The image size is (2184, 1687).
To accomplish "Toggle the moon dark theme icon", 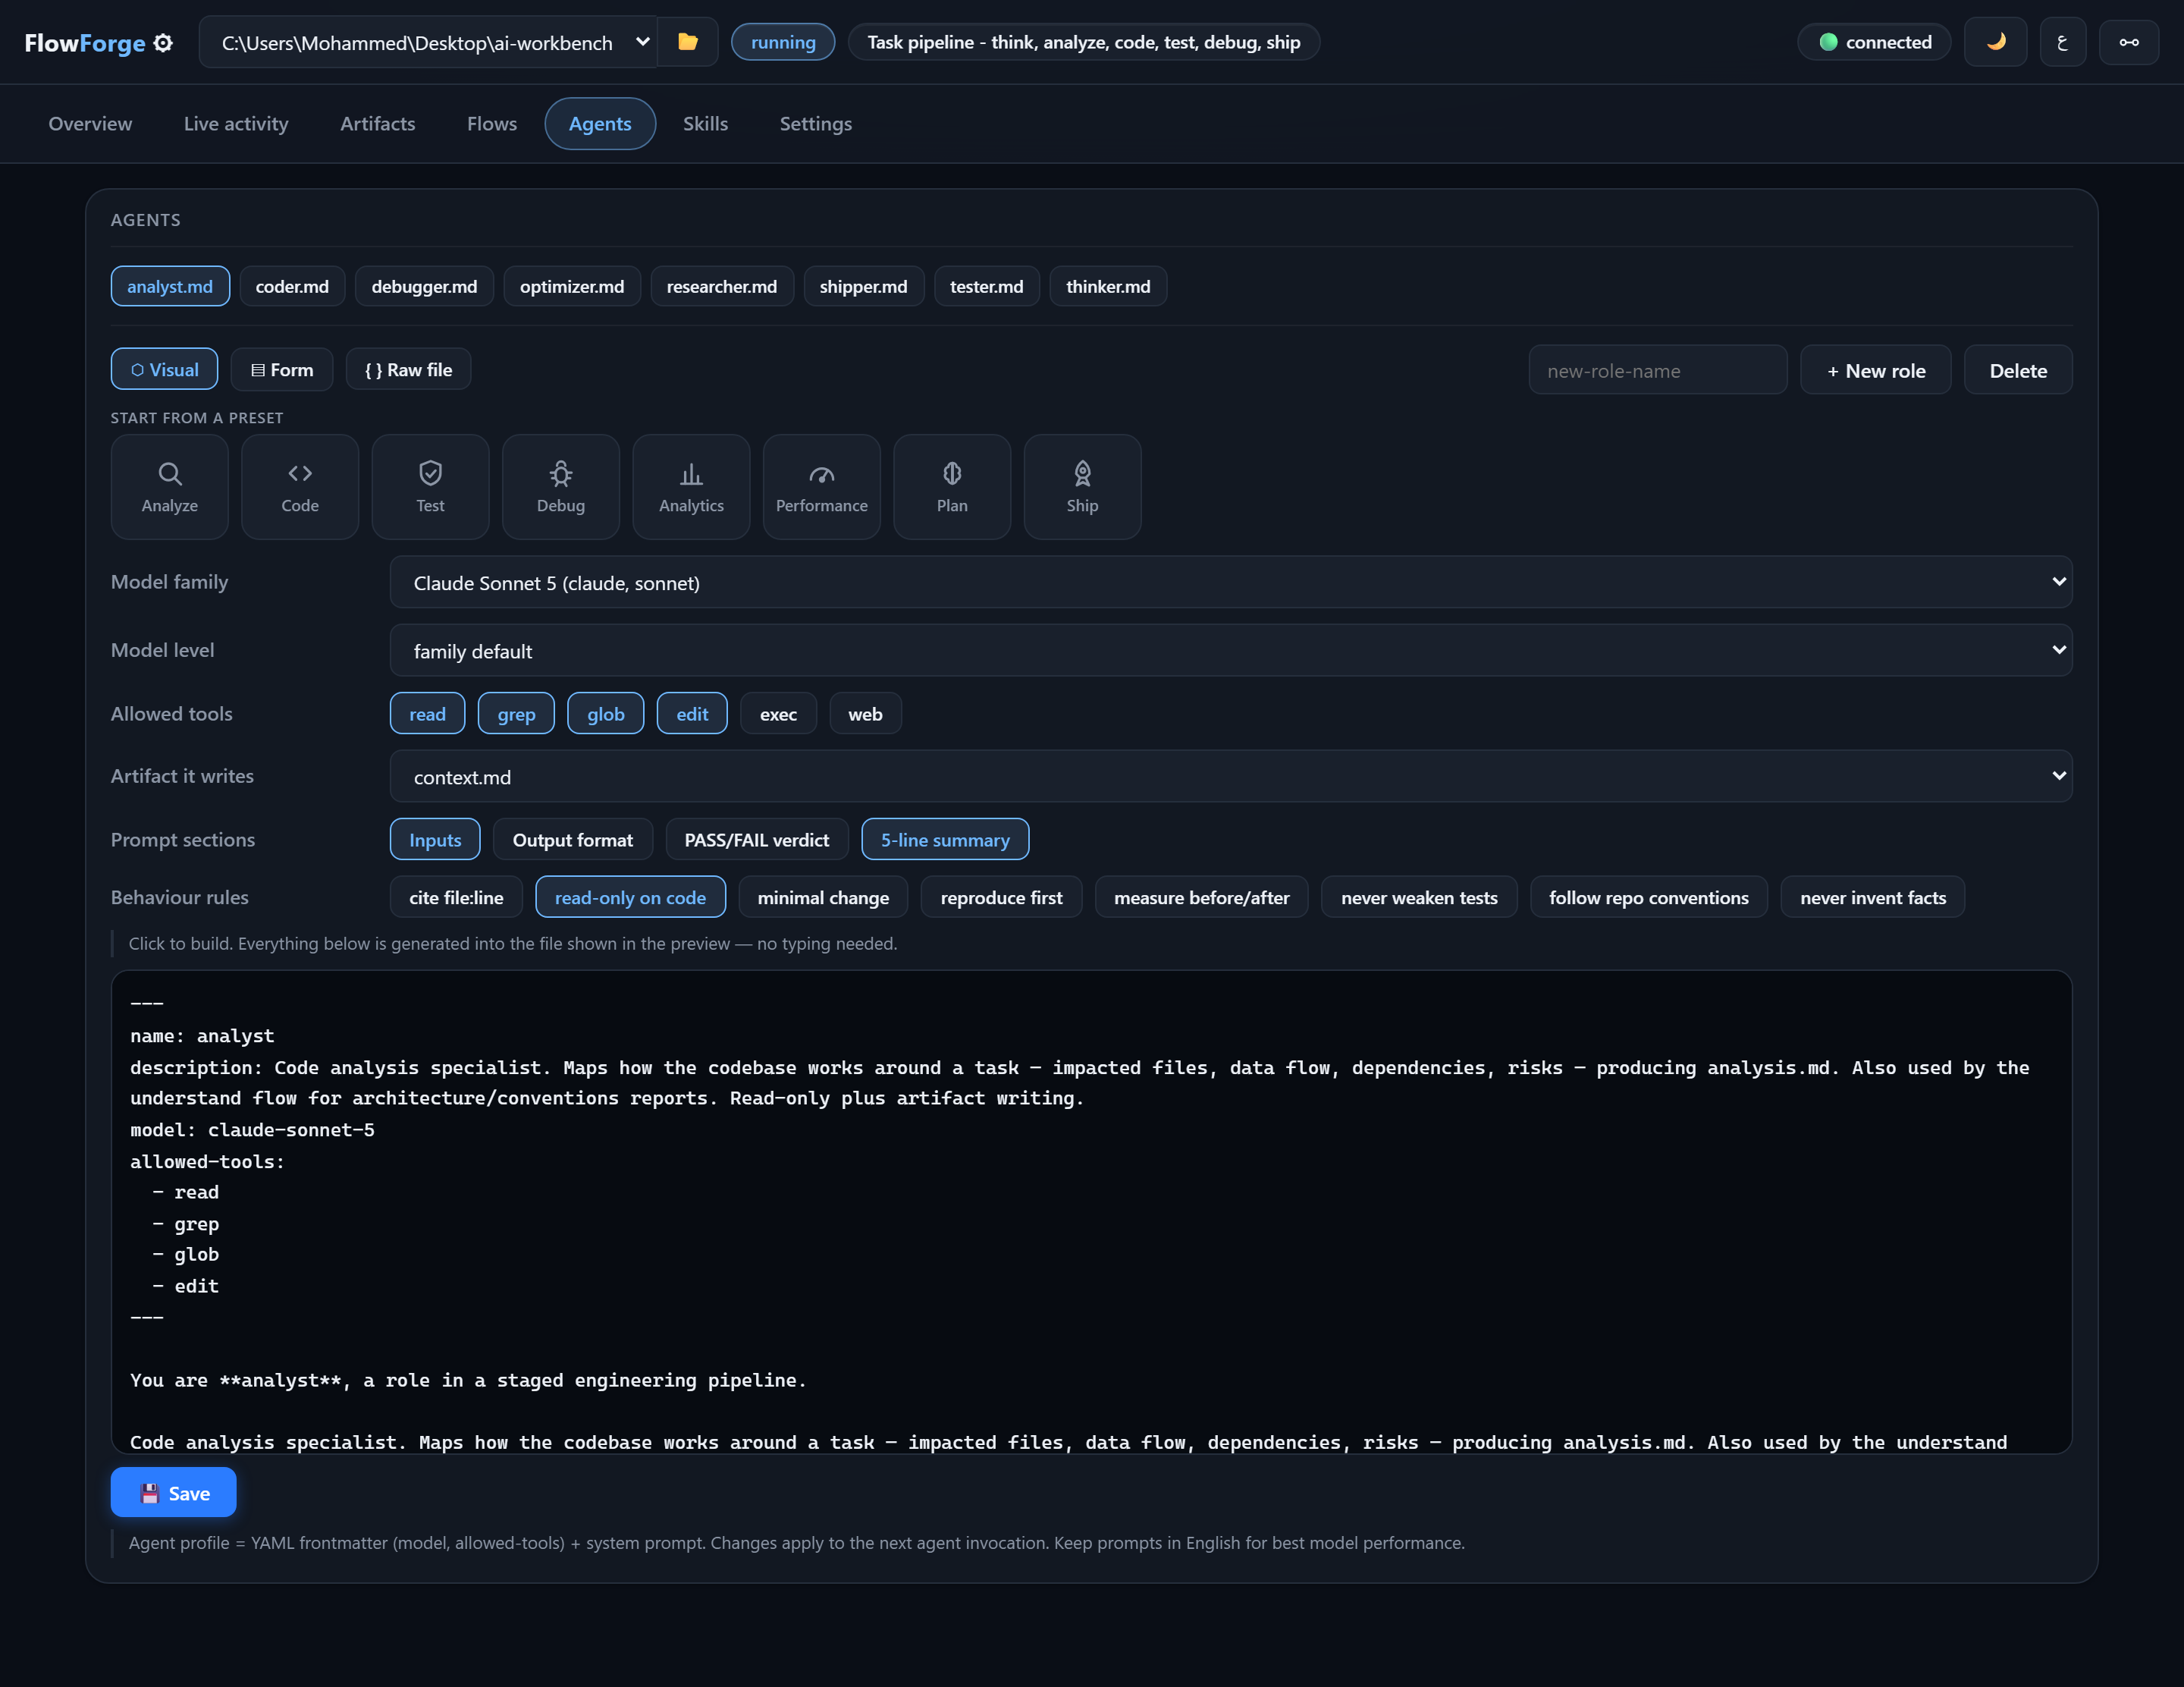I will coord(1995,42).
